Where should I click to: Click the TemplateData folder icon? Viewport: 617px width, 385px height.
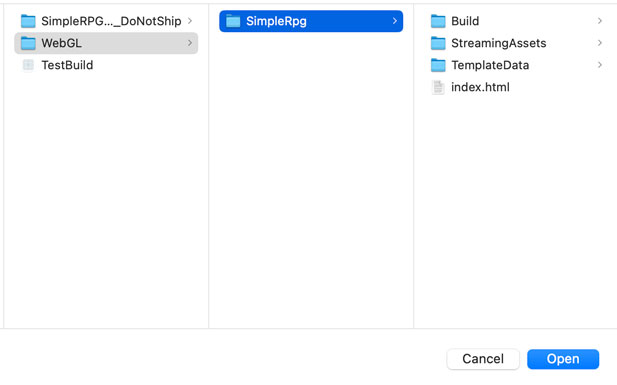[x=438, y=65]
